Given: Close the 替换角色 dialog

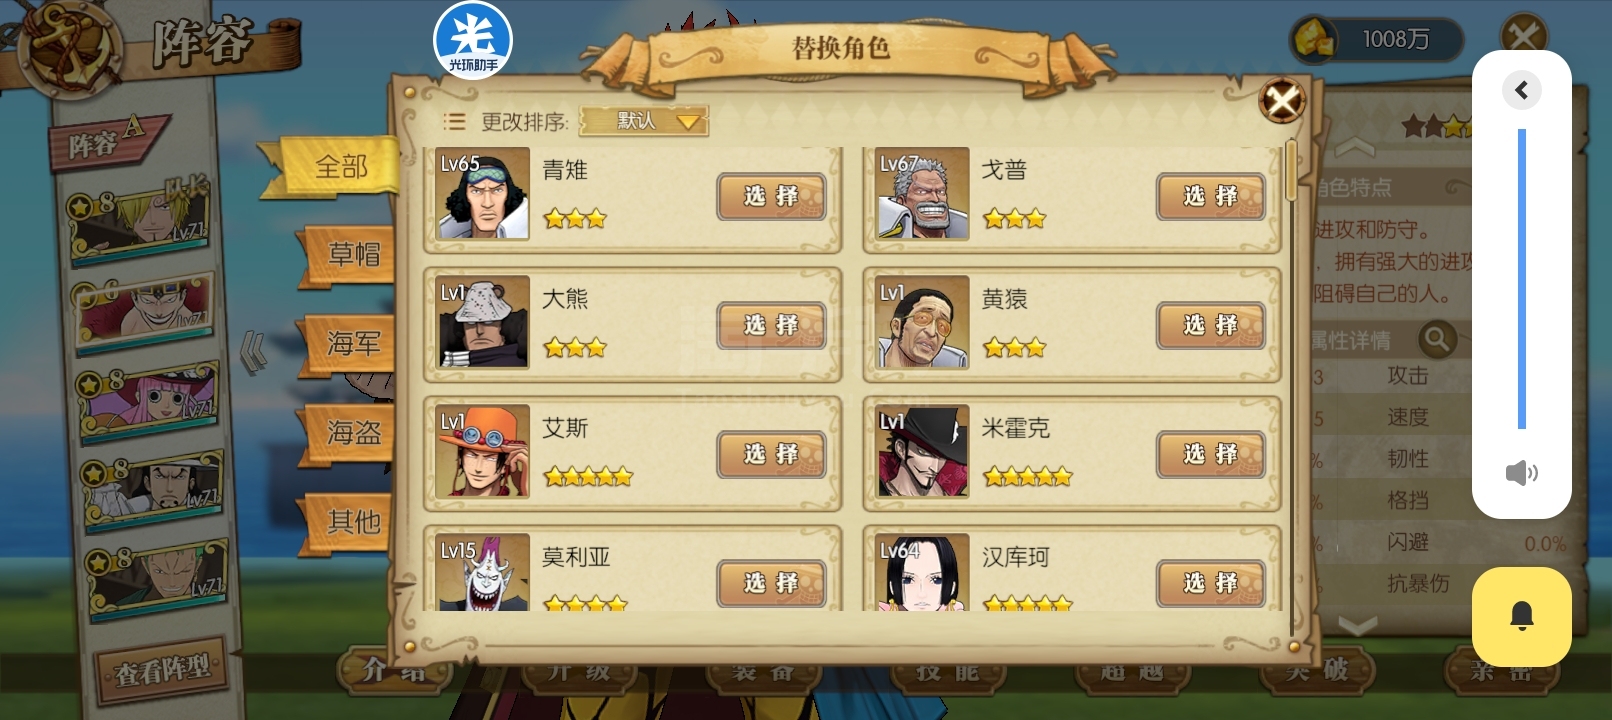Looking at the screenshot, I should [x=1282, y=100].
